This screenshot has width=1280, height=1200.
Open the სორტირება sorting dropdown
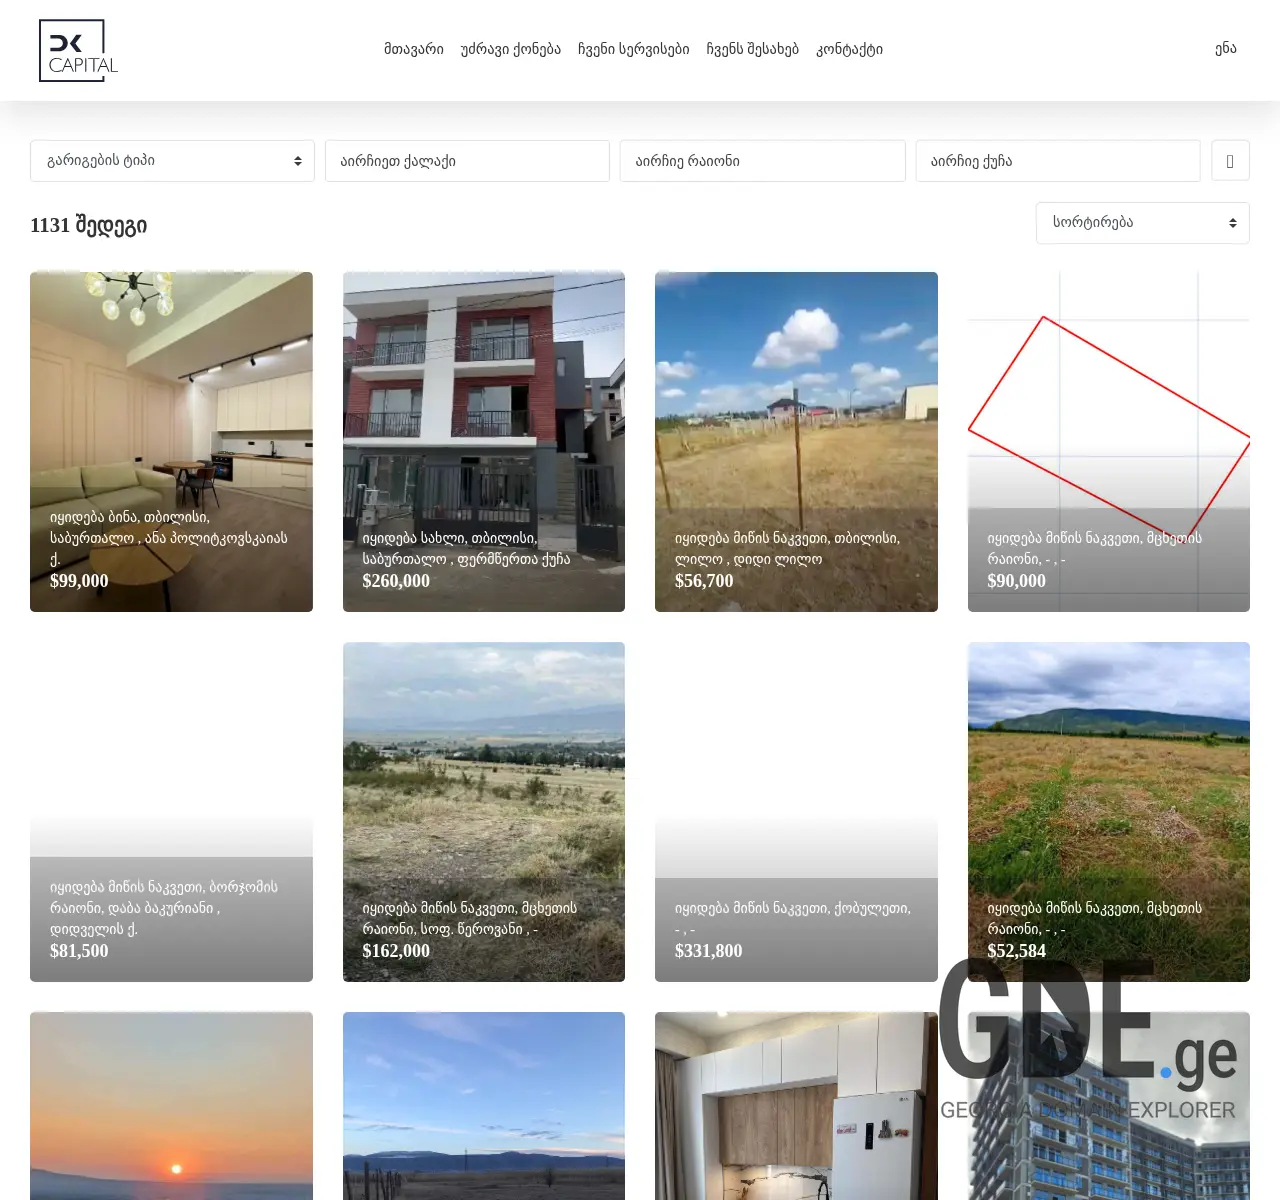coord(1142,222)
